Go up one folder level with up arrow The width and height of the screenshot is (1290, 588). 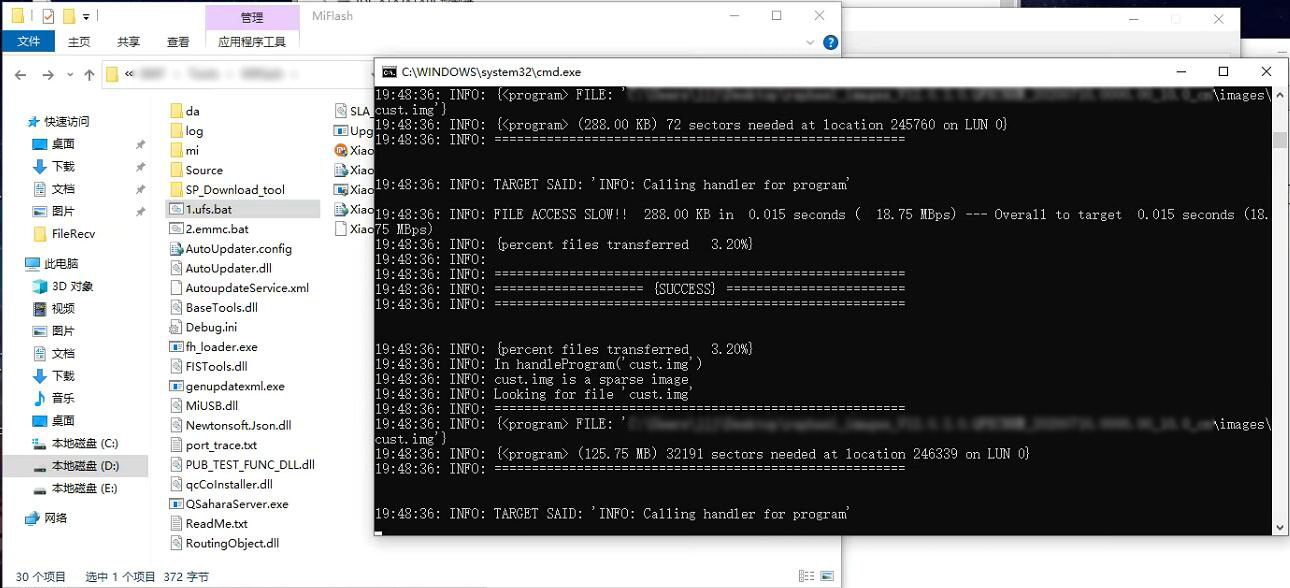89,75
